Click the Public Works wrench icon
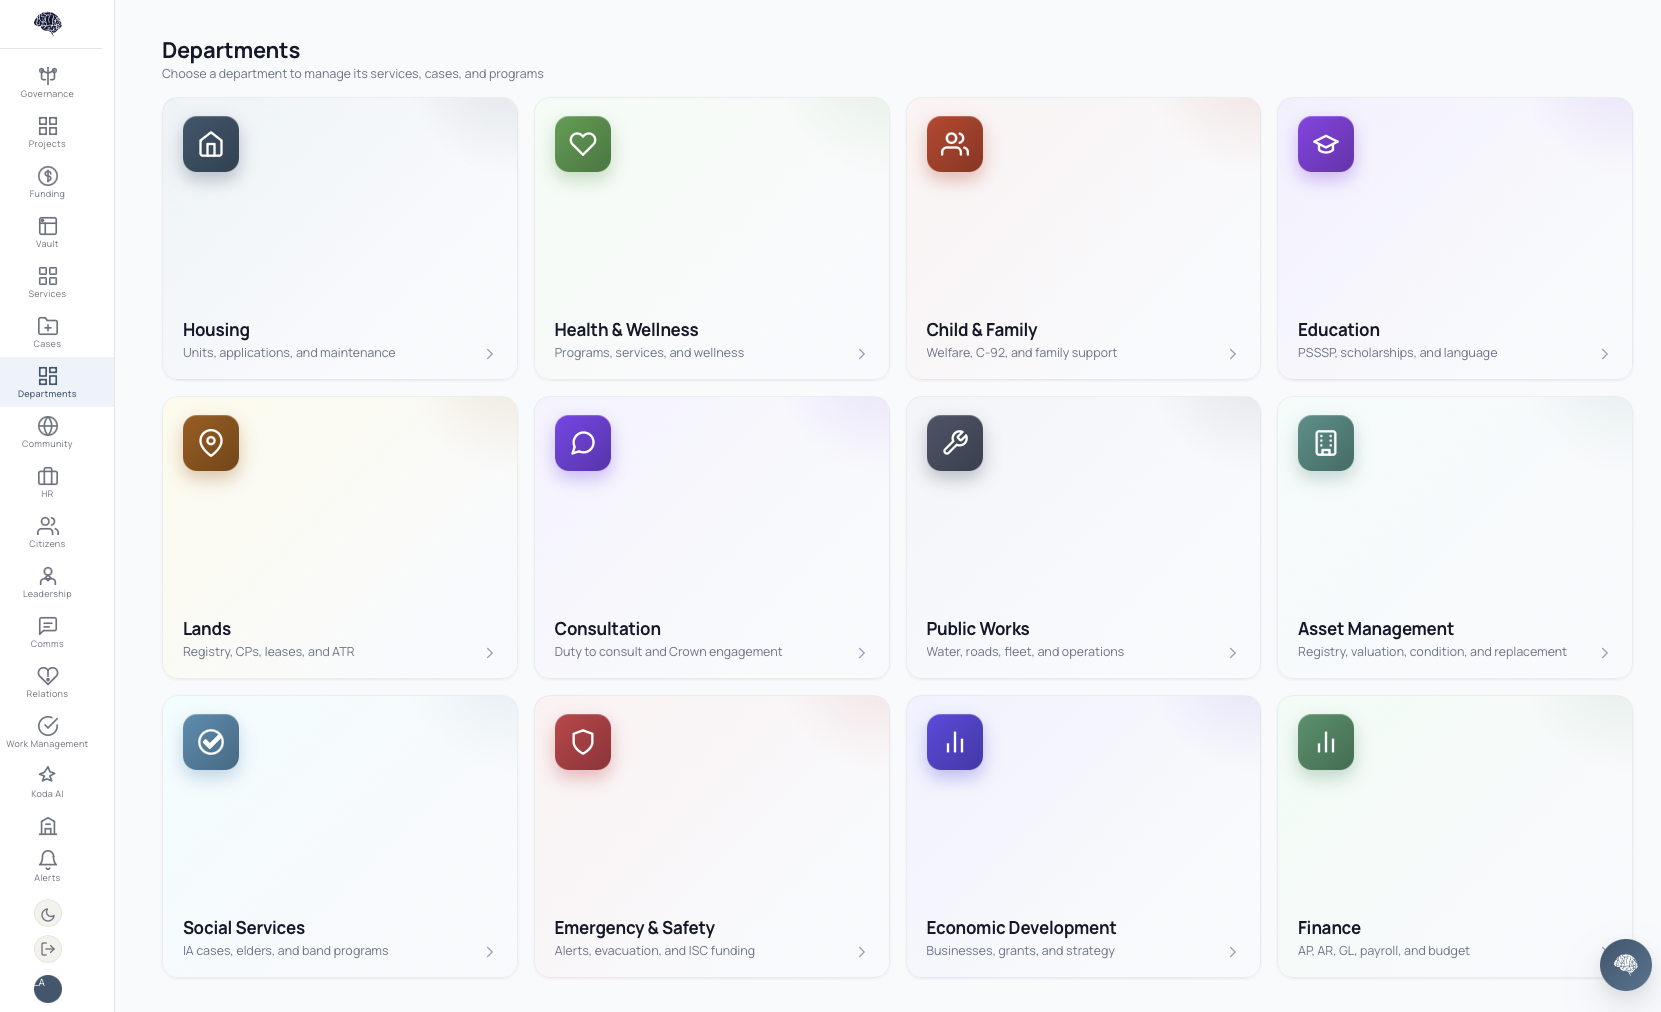Image resolution: width=1661 pixels, height=1012 pixels. coord(955,443)
